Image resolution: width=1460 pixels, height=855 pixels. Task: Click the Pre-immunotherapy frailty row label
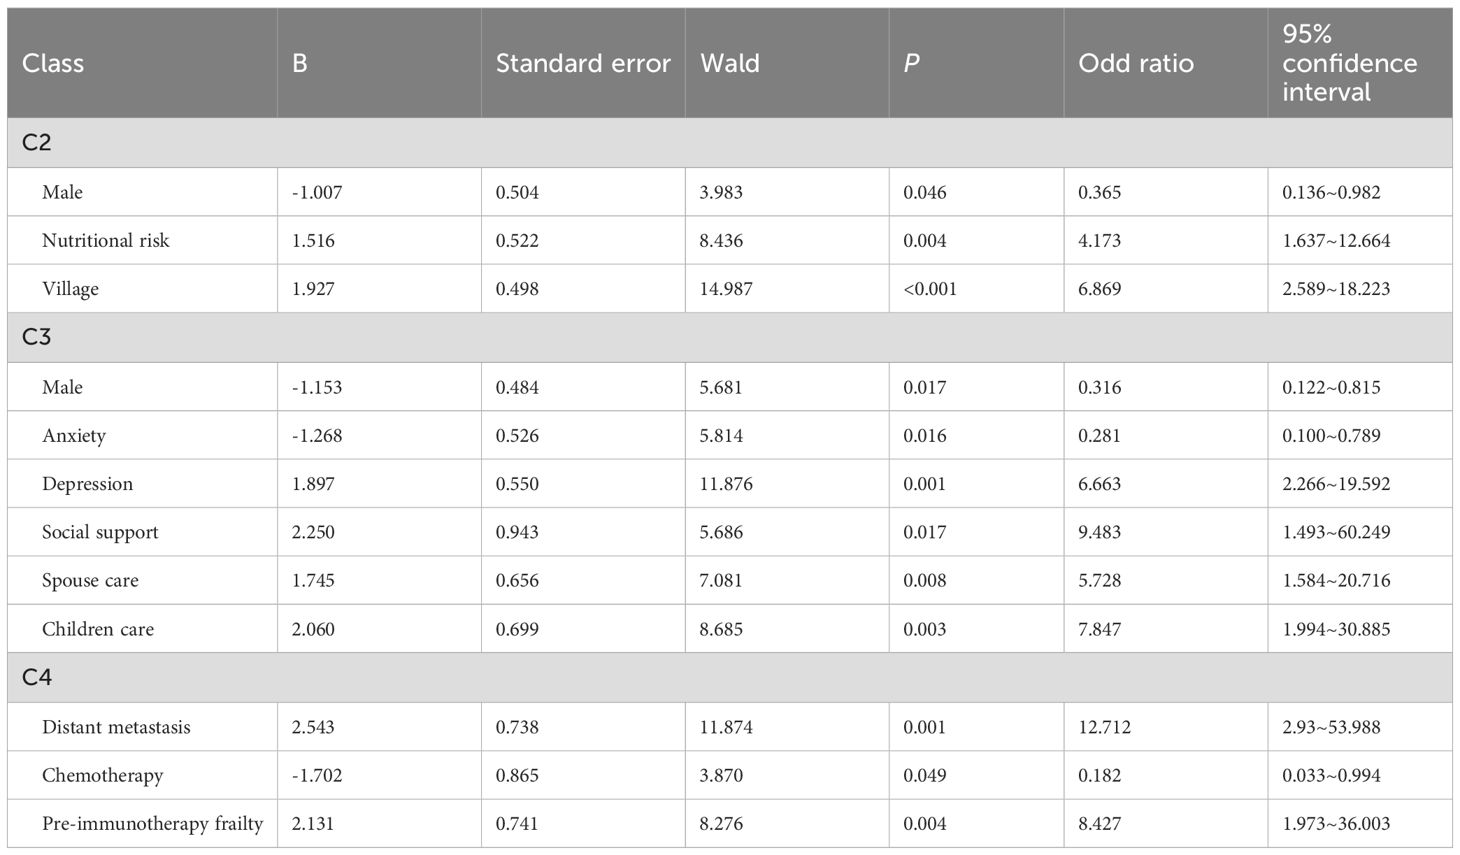[152, 824]
